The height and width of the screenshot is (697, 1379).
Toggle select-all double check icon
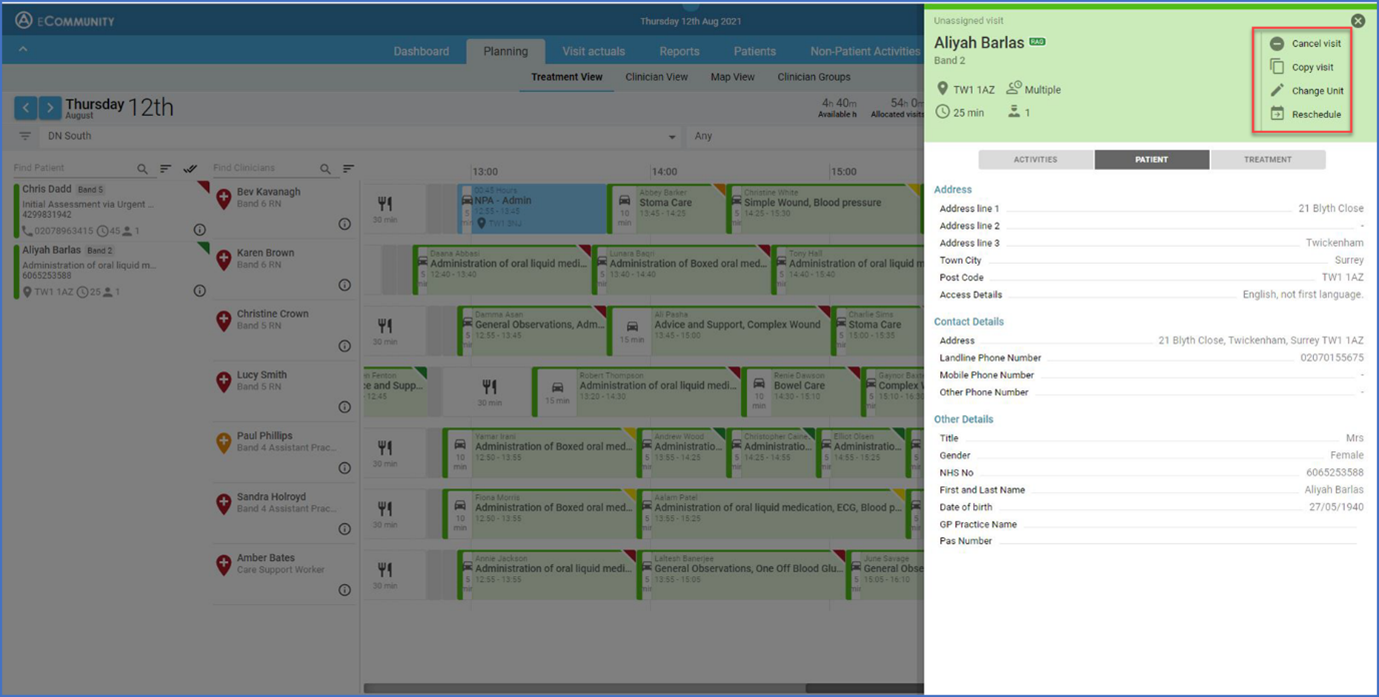click(x=190, y=169)
